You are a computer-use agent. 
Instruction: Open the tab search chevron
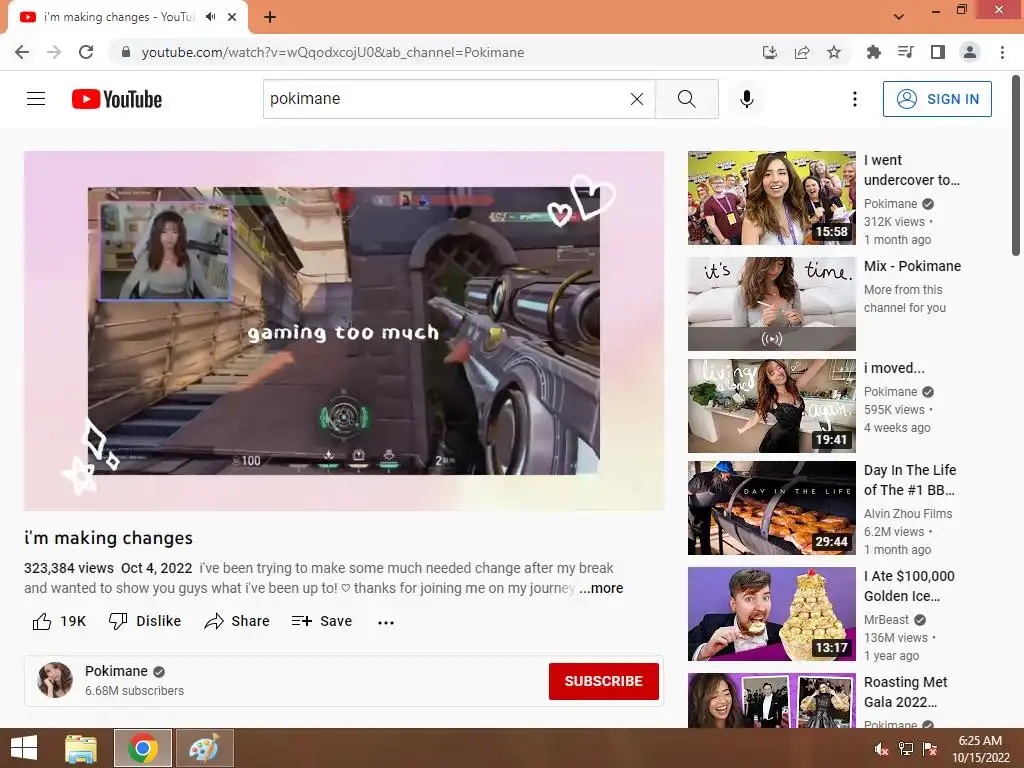[x=899, y=17]
